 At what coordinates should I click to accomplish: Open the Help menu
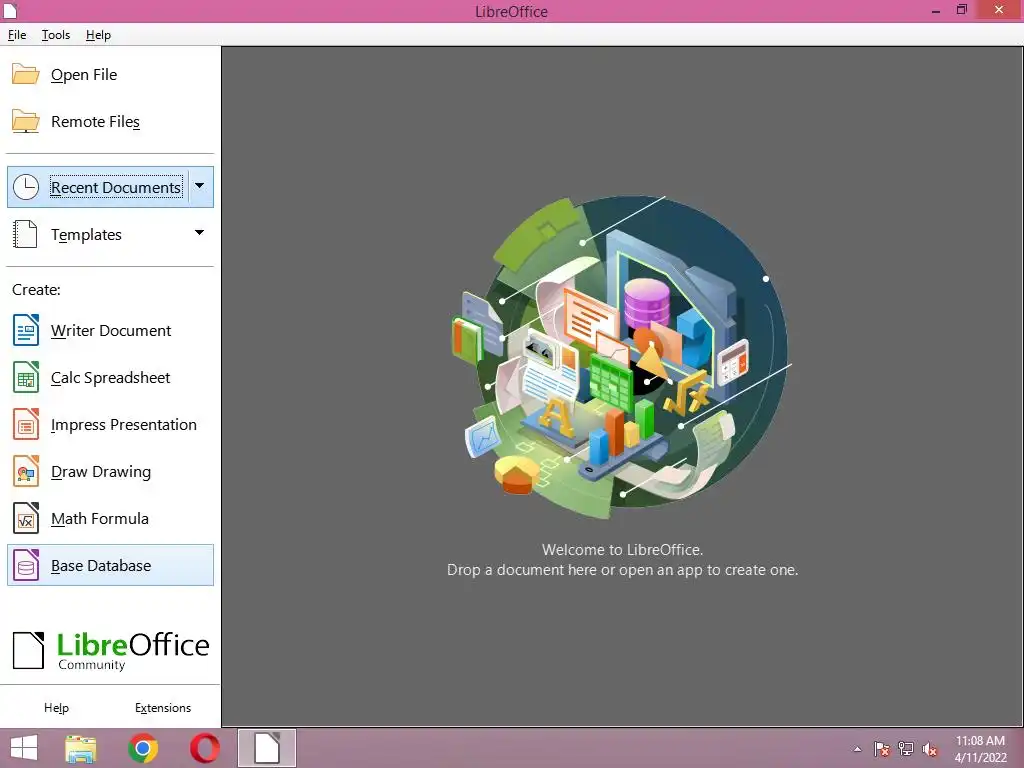pyautogui.click(x=98, y=35)
